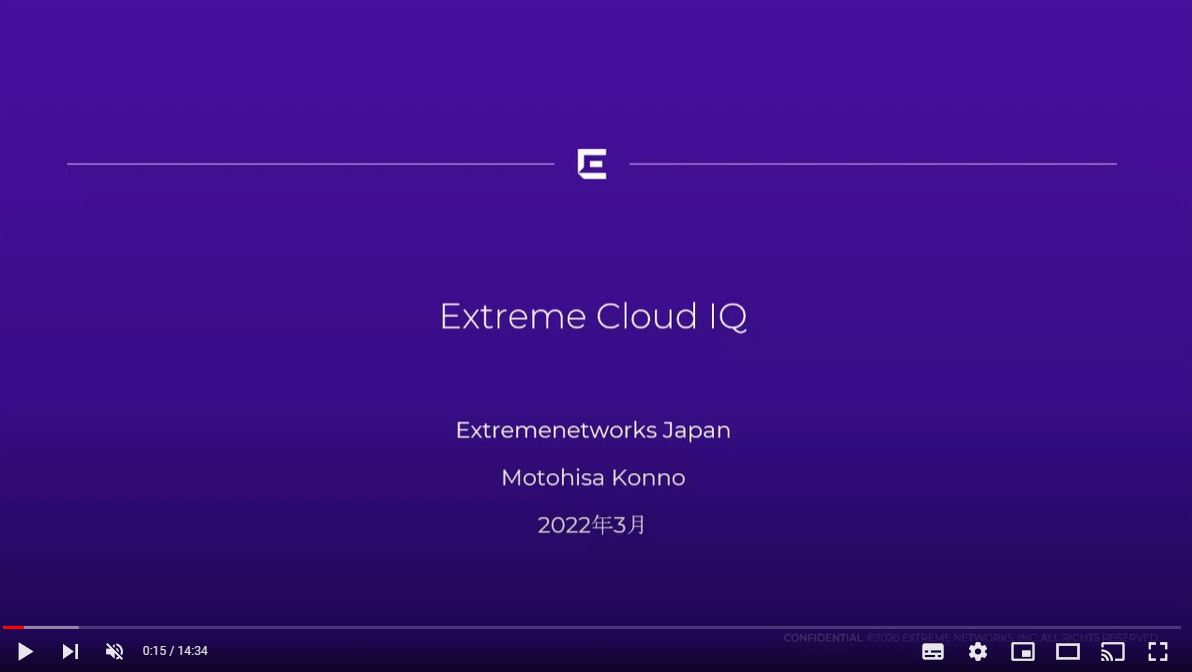Screen dimensions: 1192x672
Task: Toggle subtitles/closed captions
Action: coord(933,651)
